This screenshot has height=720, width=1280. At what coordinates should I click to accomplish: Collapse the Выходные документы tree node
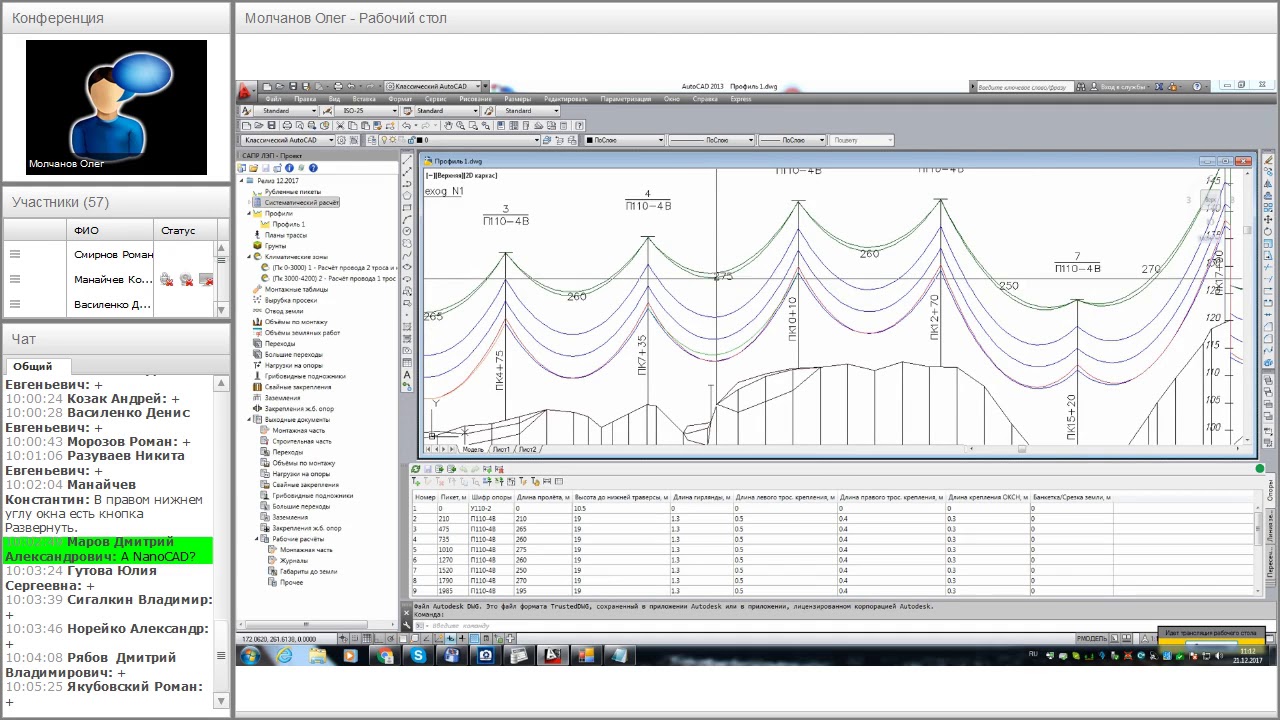[249, 419]
